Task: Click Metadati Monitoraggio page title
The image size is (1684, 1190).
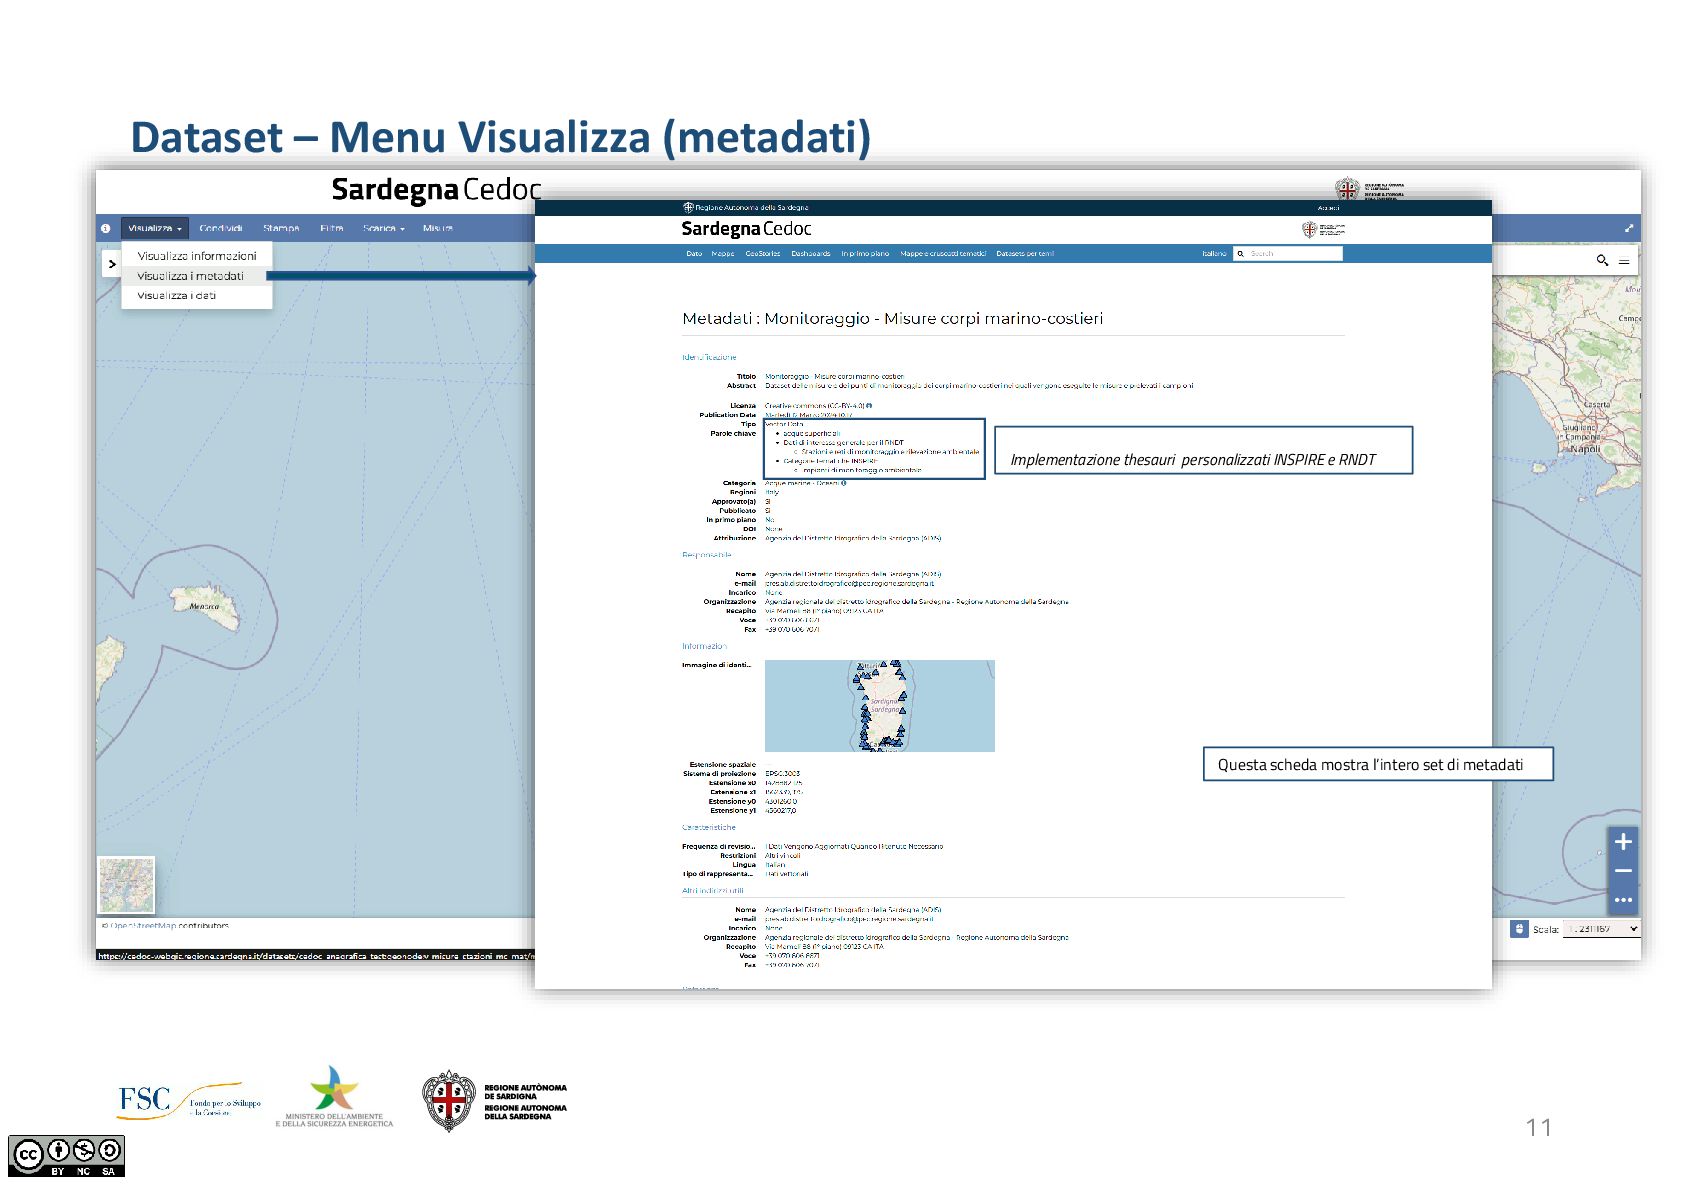Action: 893,318
